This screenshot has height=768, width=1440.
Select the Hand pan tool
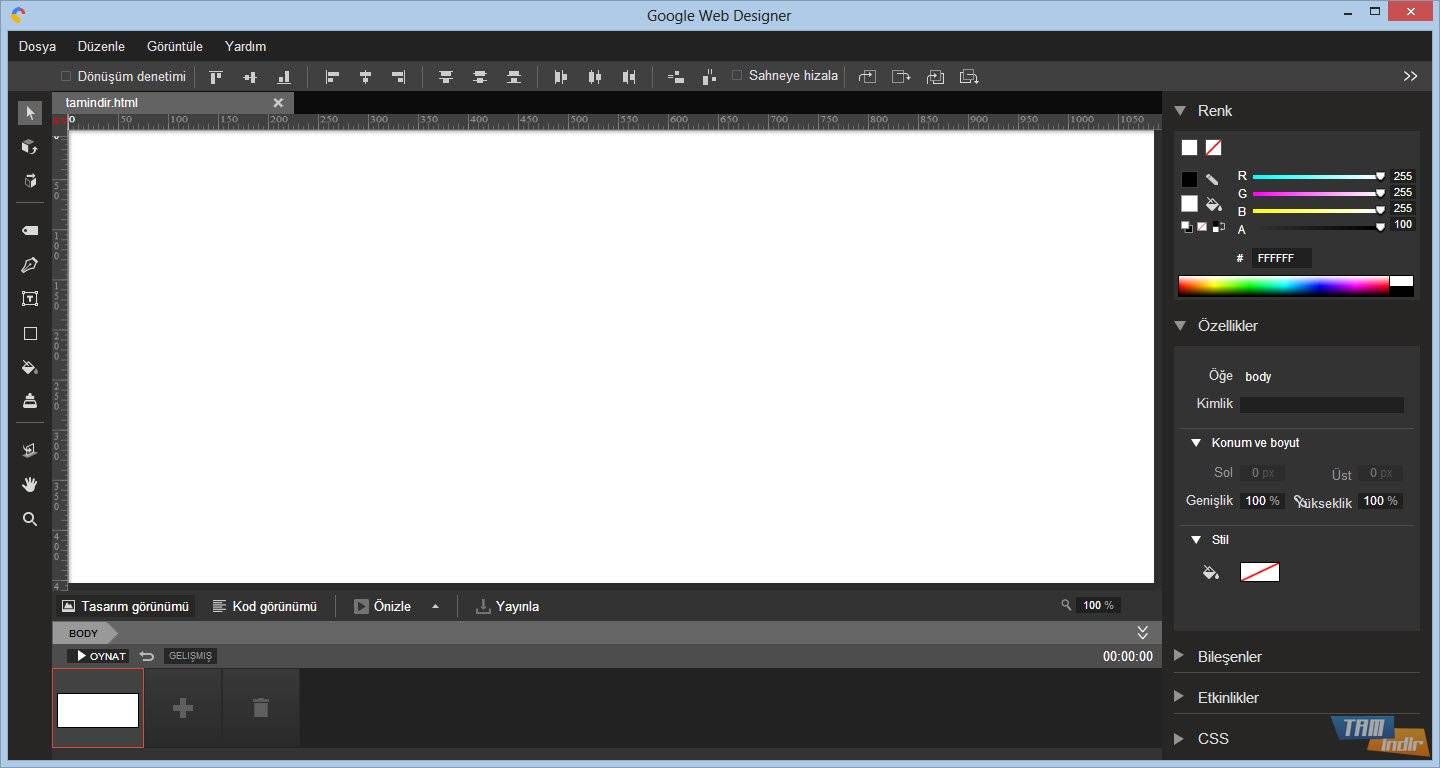30,485
